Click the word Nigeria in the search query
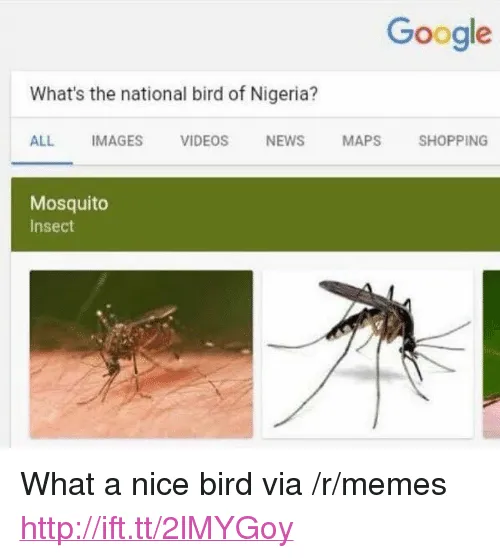This screenshot has width=500, height=558. click(284, 95)
